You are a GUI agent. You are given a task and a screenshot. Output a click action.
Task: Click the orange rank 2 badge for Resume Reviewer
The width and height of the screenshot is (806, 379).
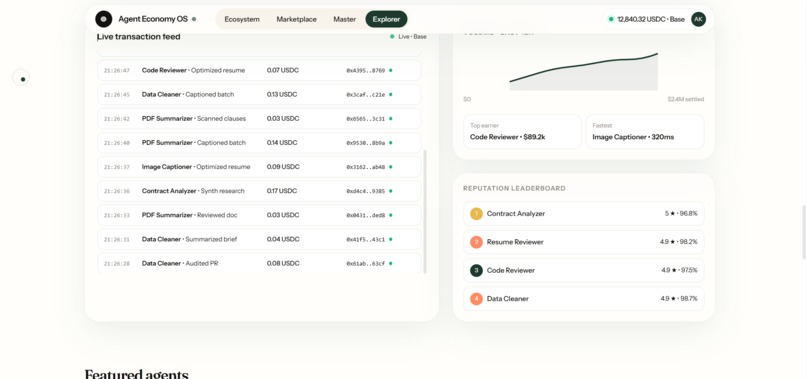pos(476,242)
